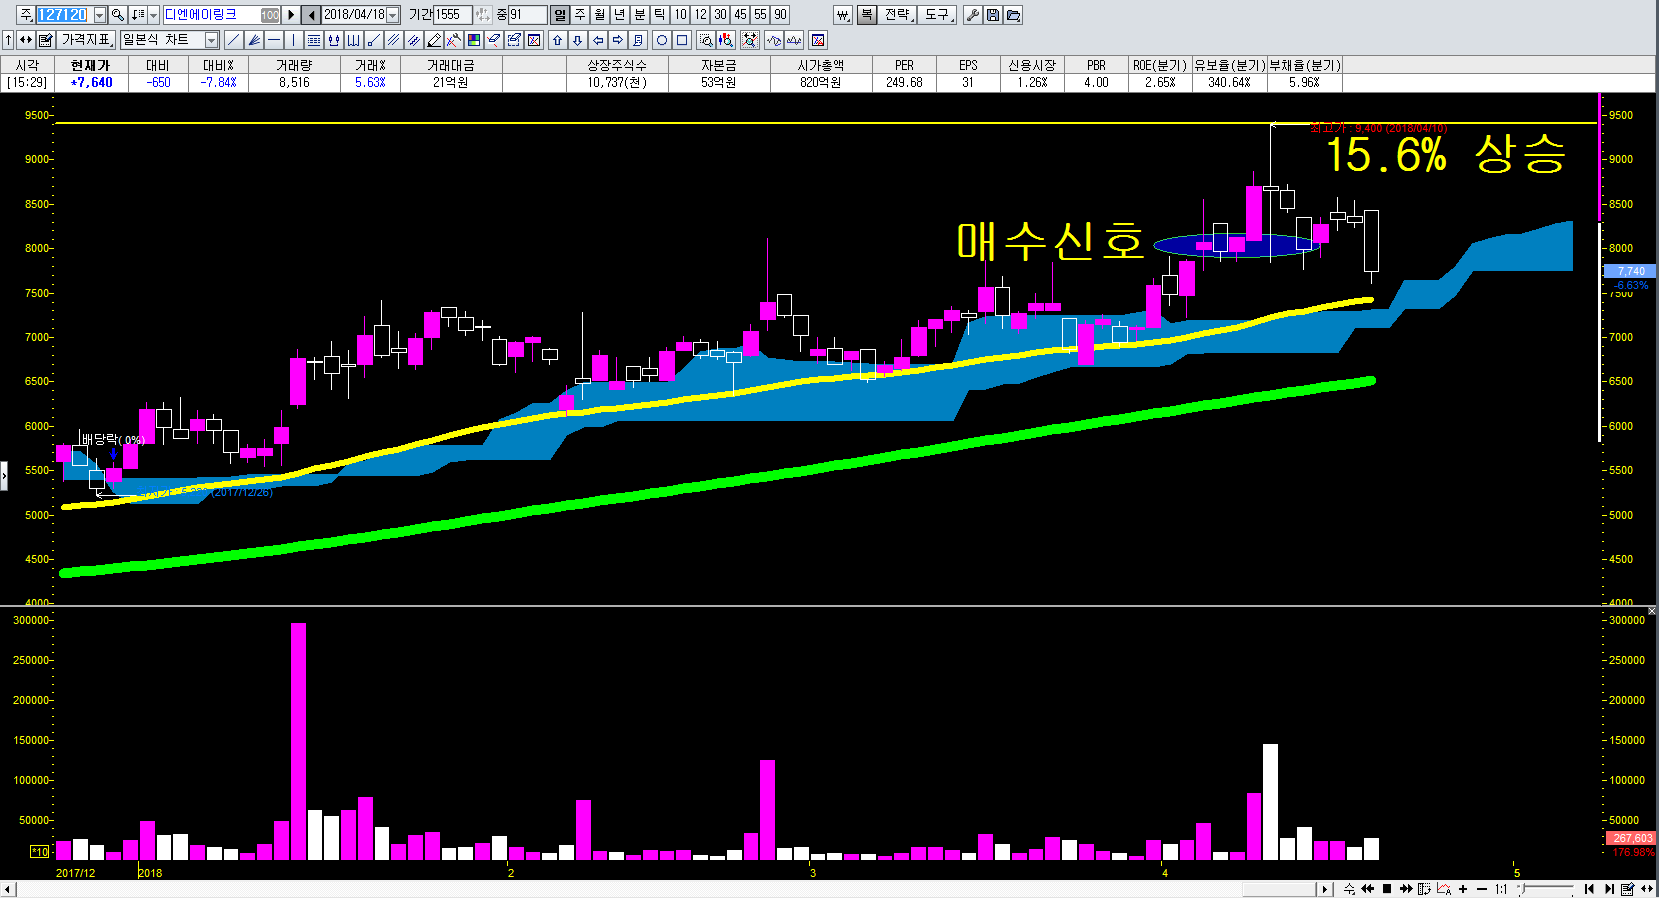
Task: Toggle the 복 (adjusted price) button
Action: 867,15
